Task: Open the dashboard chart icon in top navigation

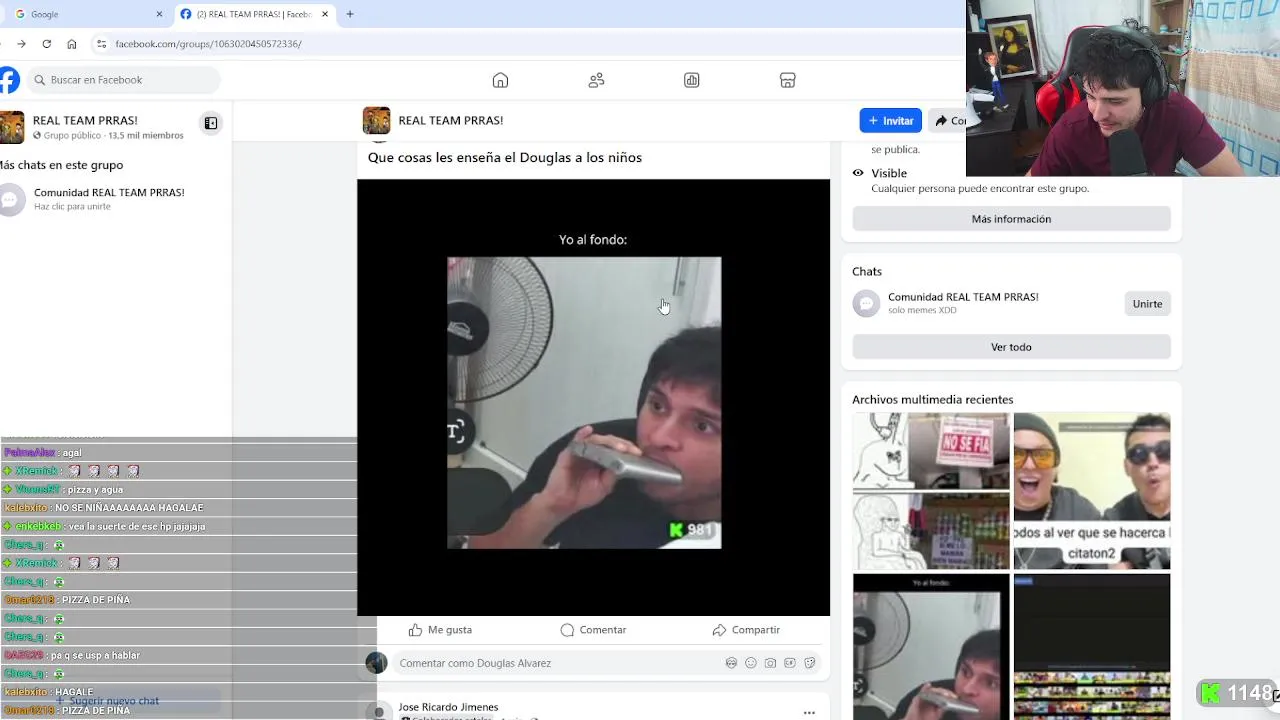Action: [692, 80]
